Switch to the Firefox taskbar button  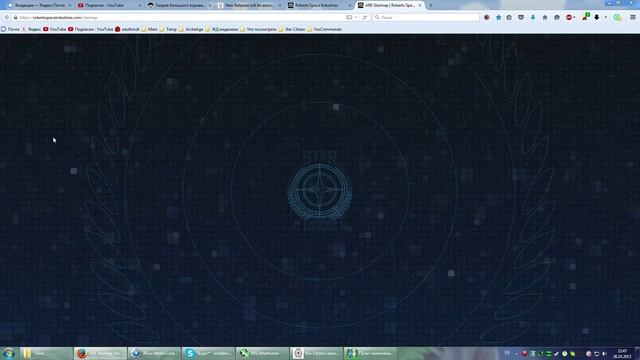point(100,353)
